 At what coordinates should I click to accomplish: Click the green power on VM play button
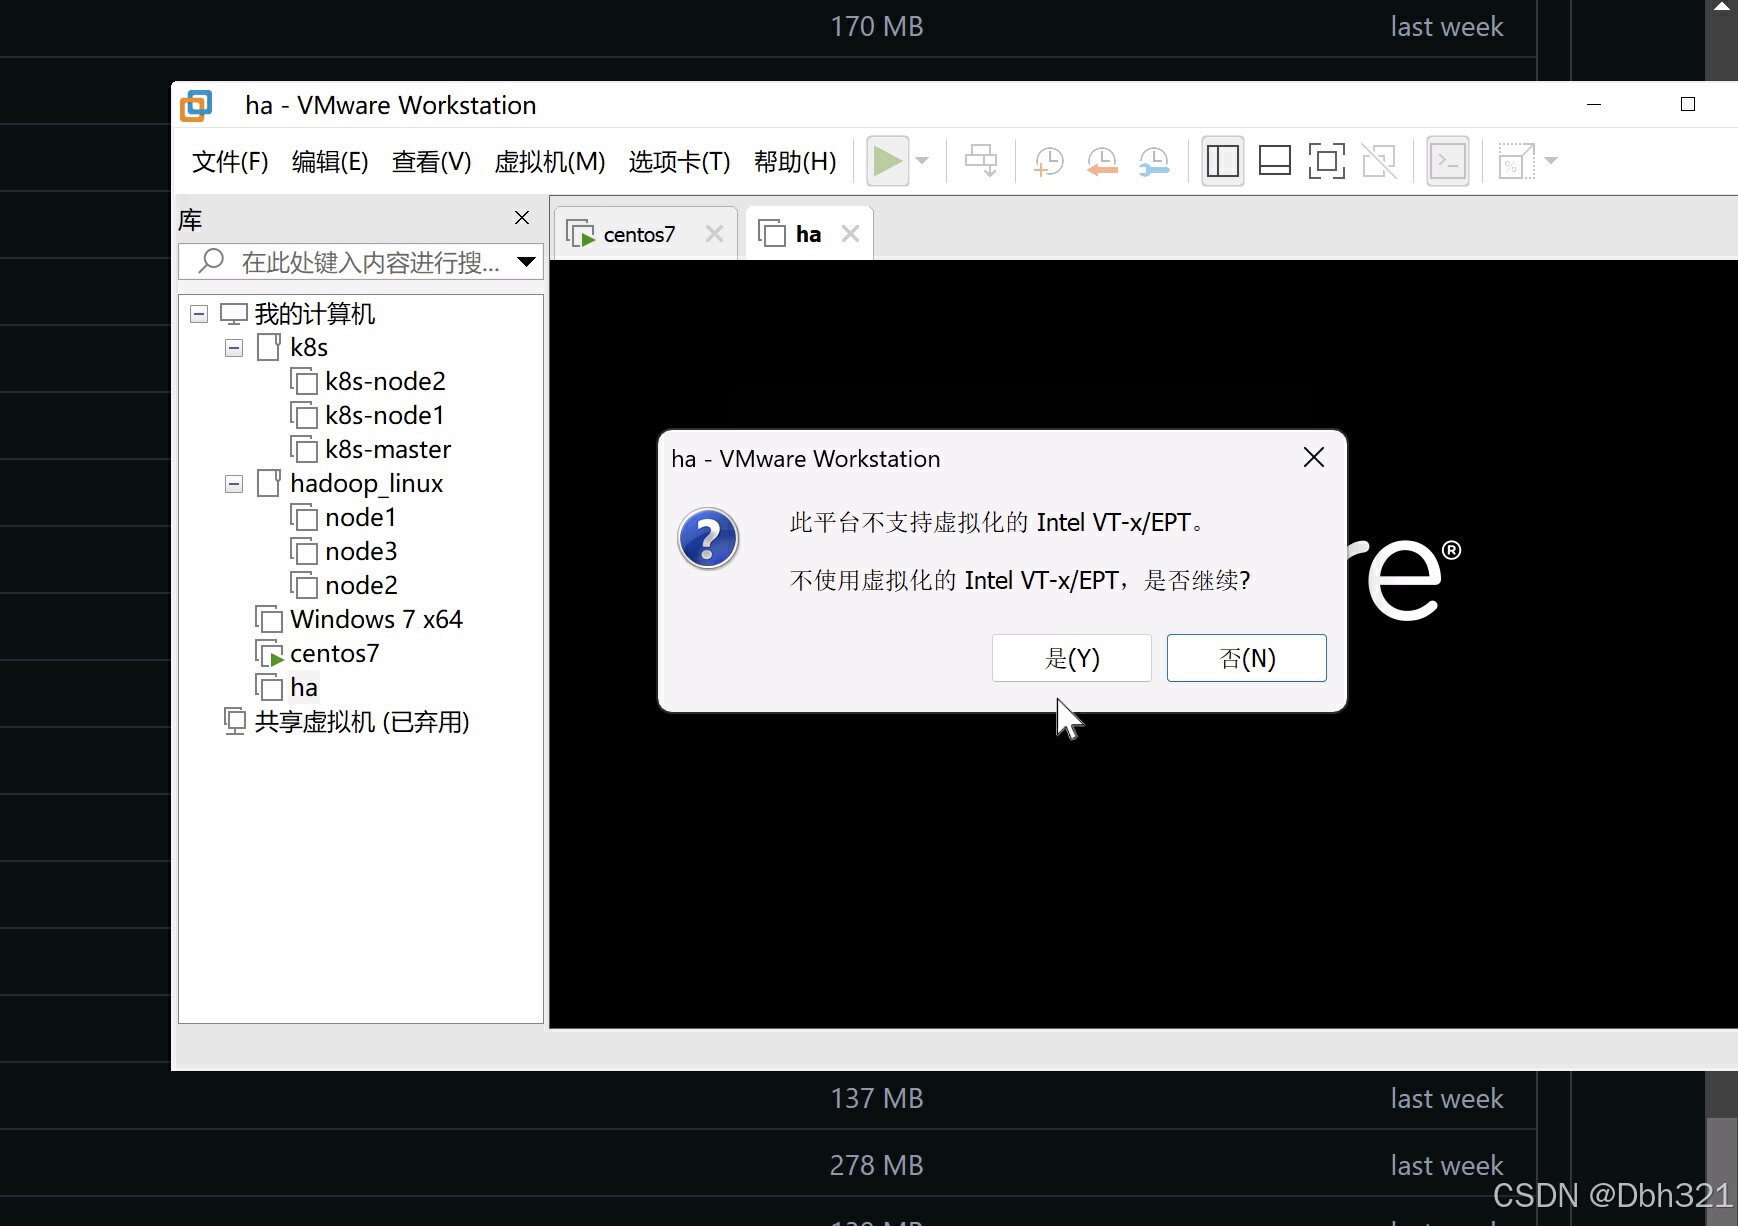887,161
